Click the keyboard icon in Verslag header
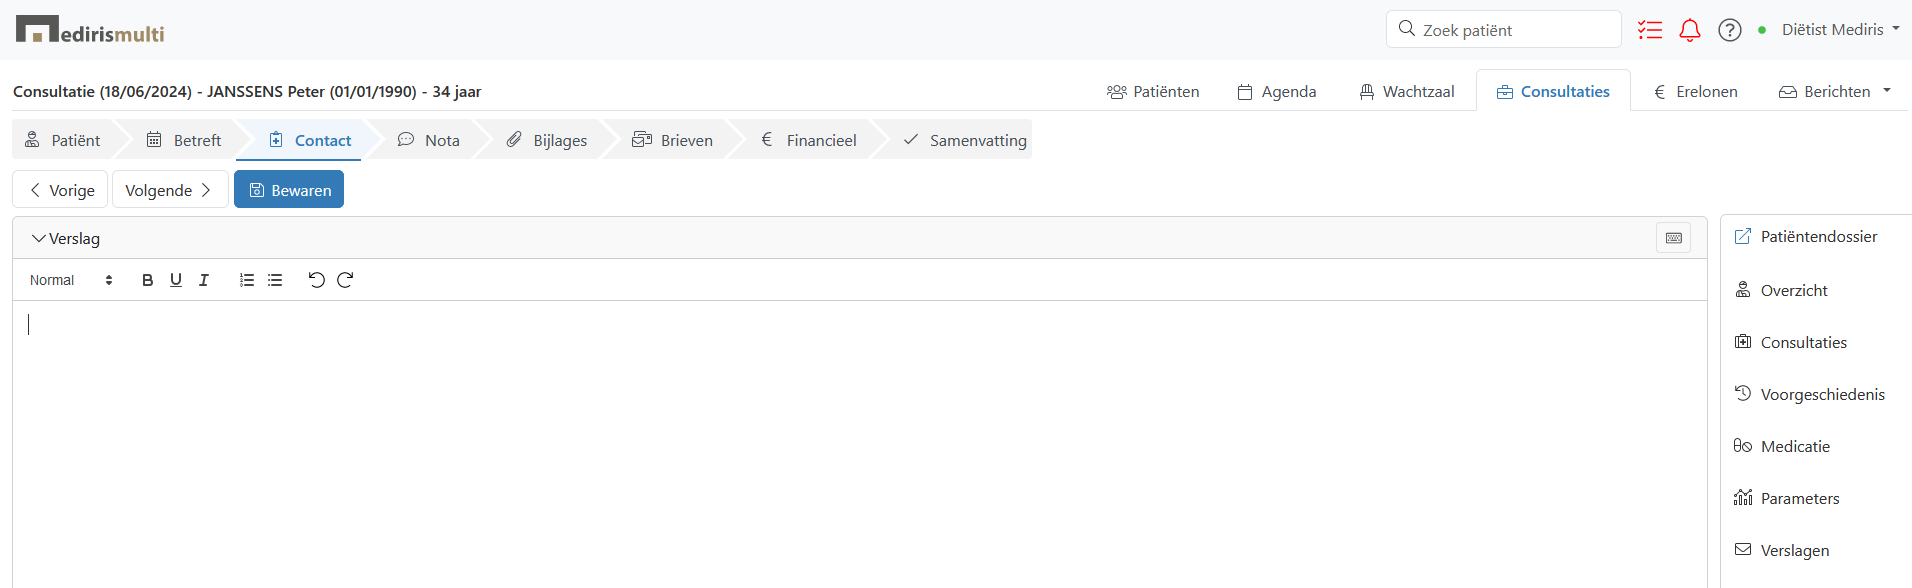This screenshot has height=588, width=1912. [x=1673, y=238]
